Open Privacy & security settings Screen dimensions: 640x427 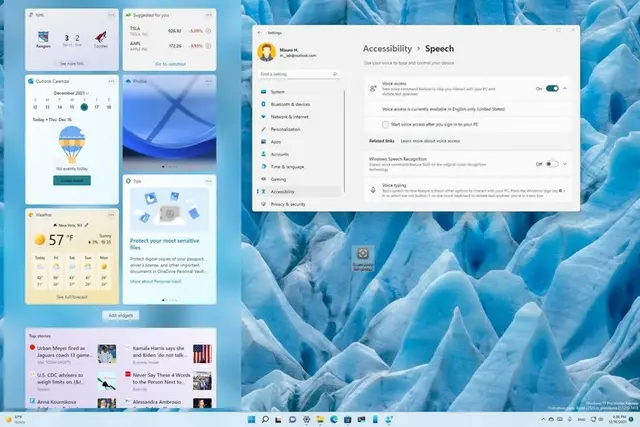(x=300, y=204)
